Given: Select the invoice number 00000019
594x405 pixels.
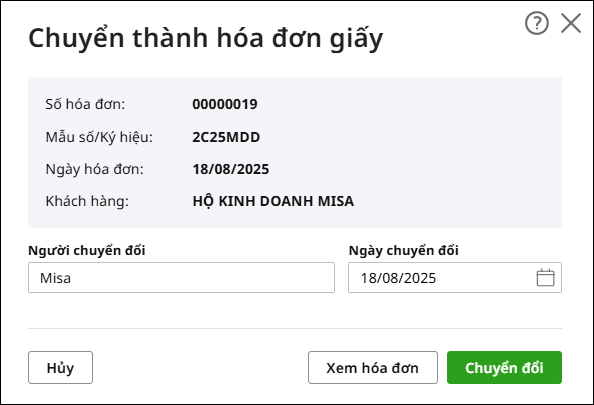Looking at the screenshot, I should (x=225, y=104).
